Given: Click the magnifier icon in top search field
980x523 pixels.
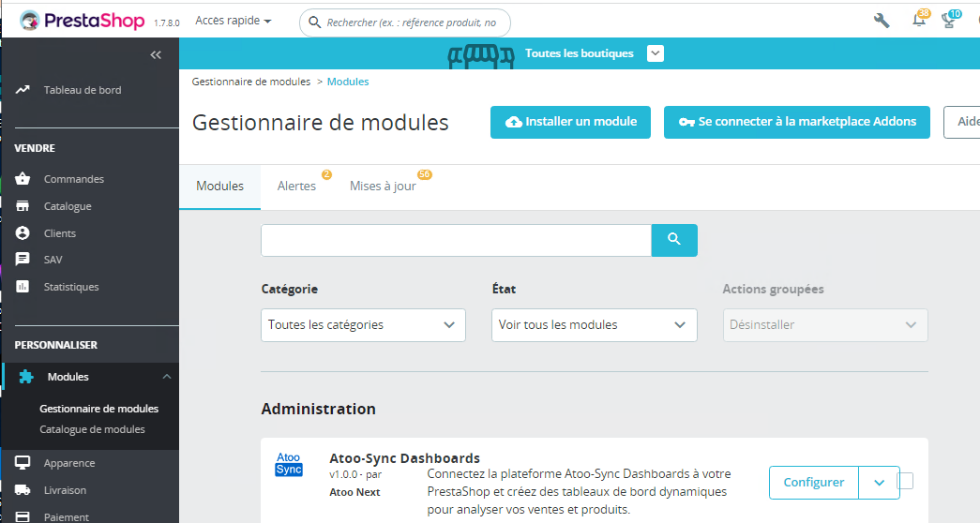Looking at the screenshot, I should 315,22.
